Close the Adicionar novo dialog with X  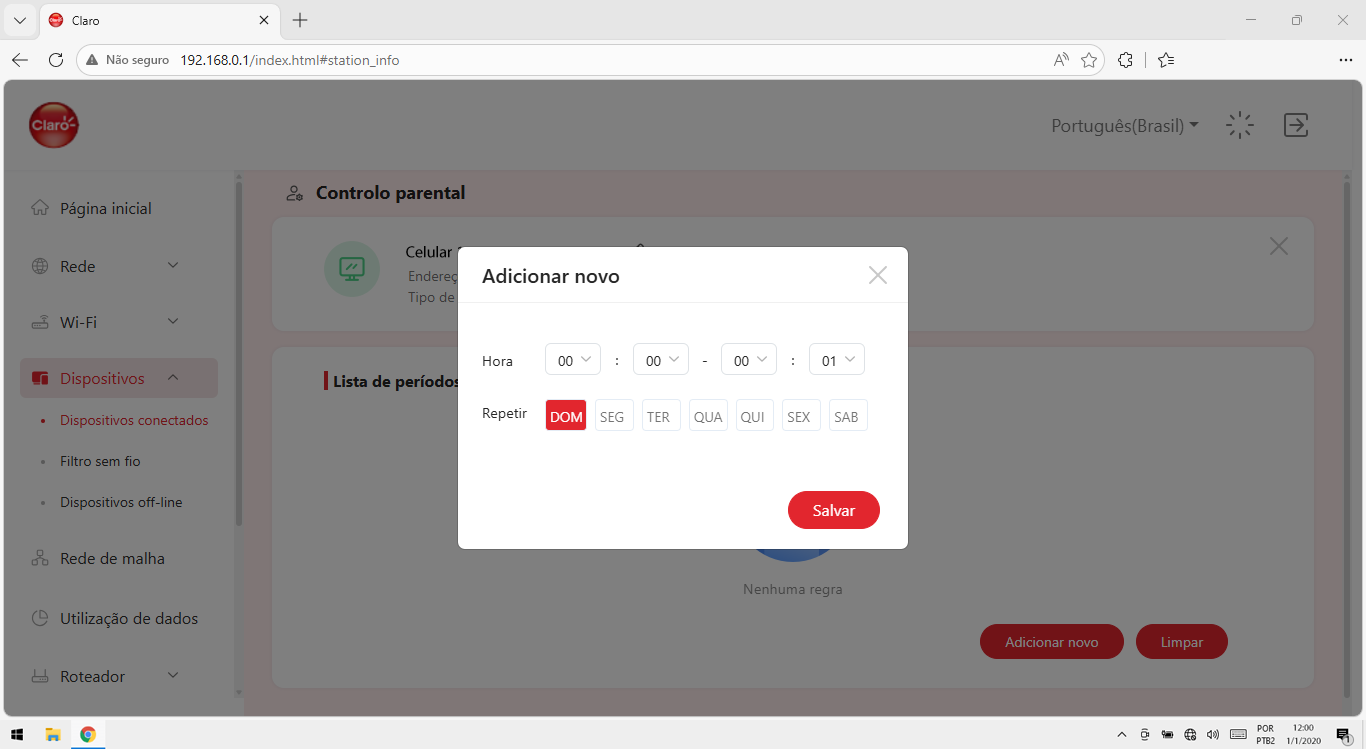(x=878, y=275)
